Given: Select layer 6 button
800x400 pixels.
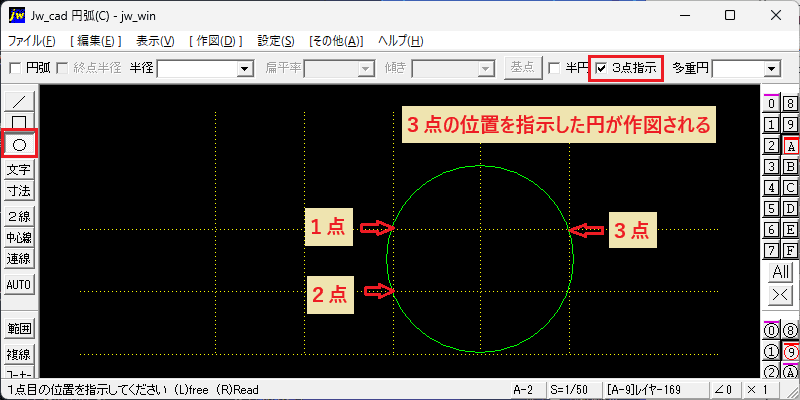Looking at the screenshot, I should pyautogui.click(x=771, y=229).
